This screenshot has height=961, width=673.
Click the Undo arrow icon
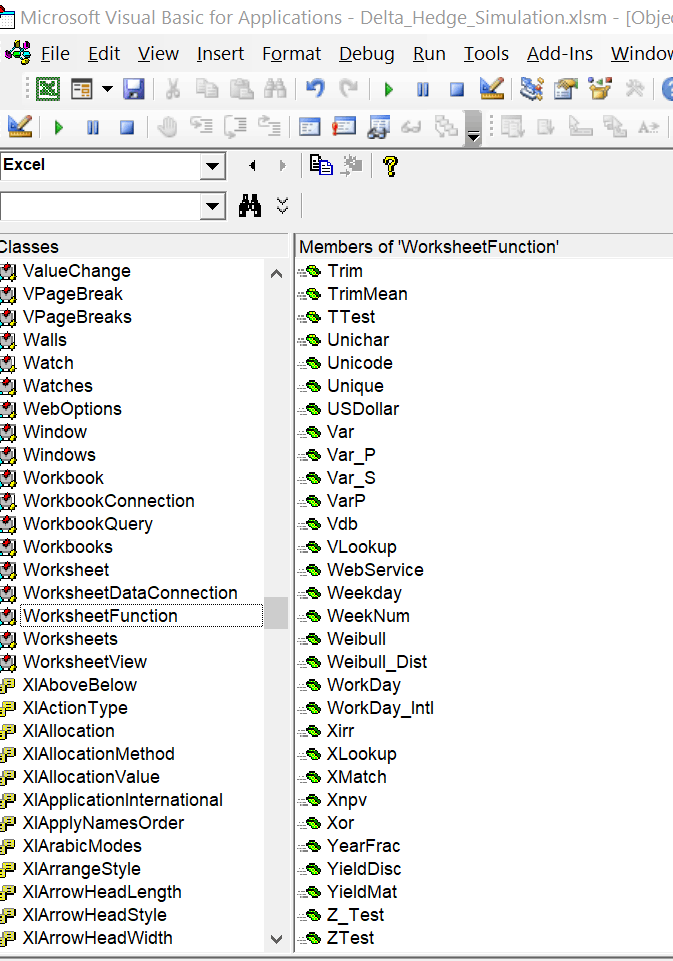pos(315,89)
